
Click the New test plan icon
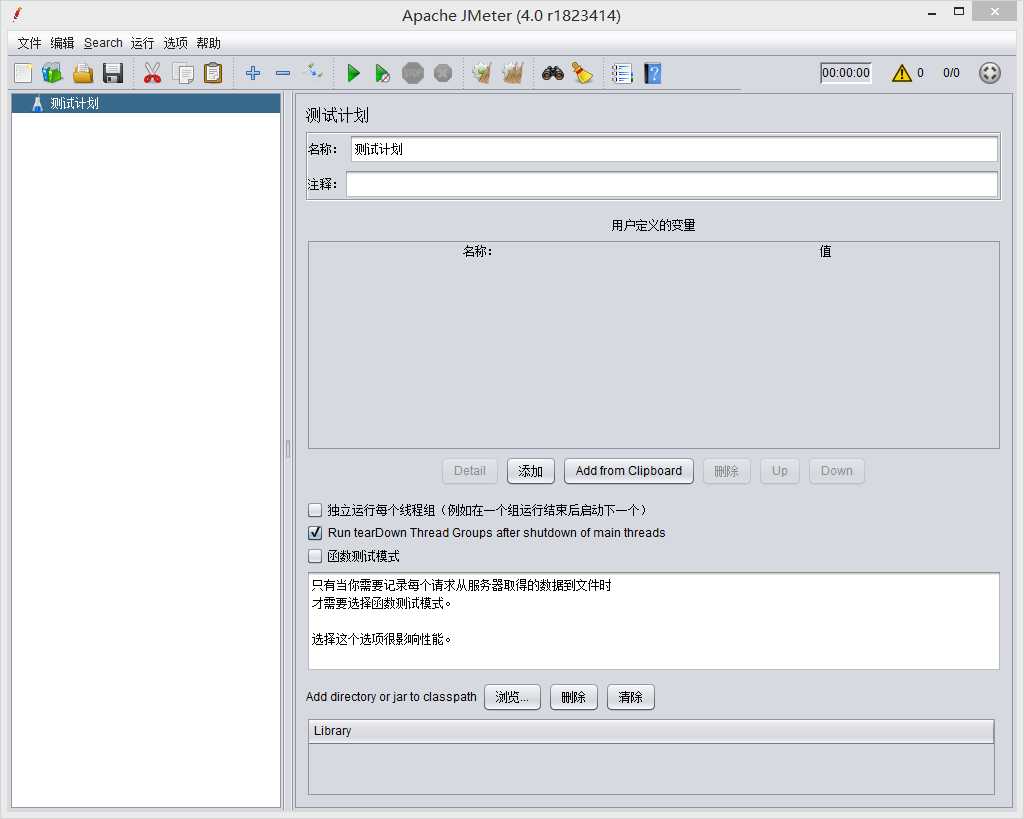pos(23,73)
